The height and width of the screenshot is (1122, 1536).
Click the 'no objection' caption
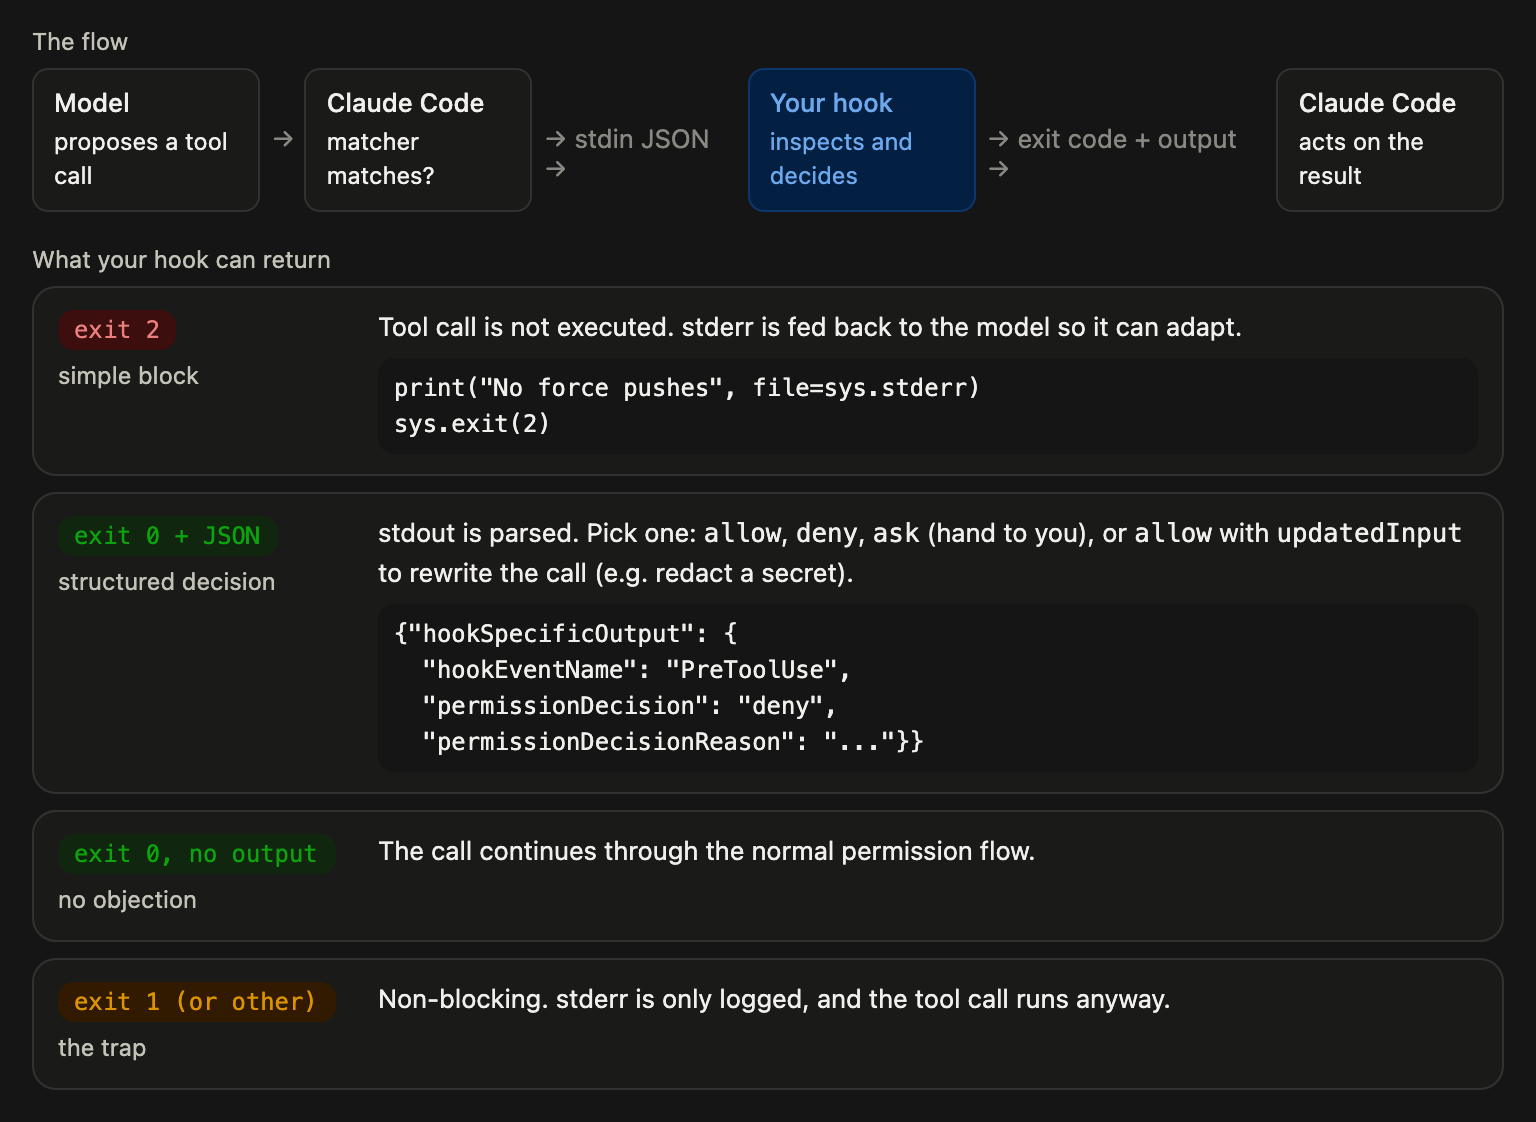coord(127,900)
